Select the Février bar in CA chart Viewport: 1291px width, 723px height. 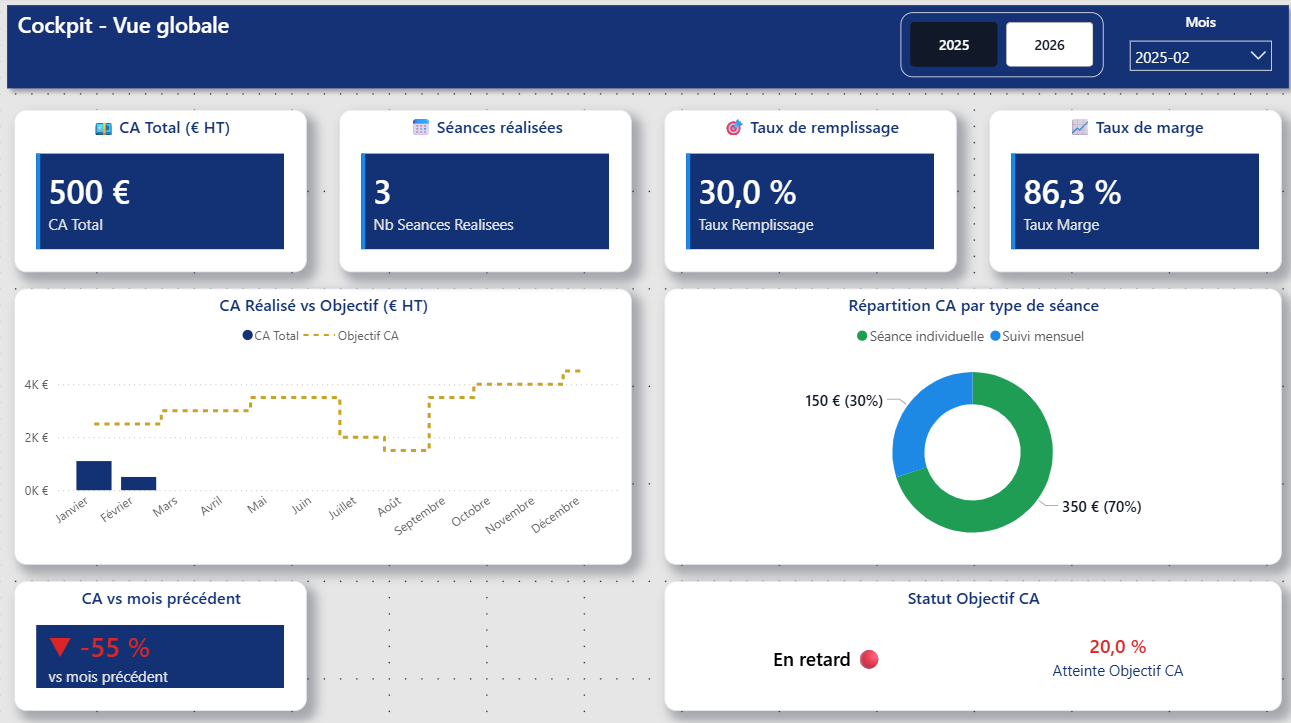tap(139, 484)
